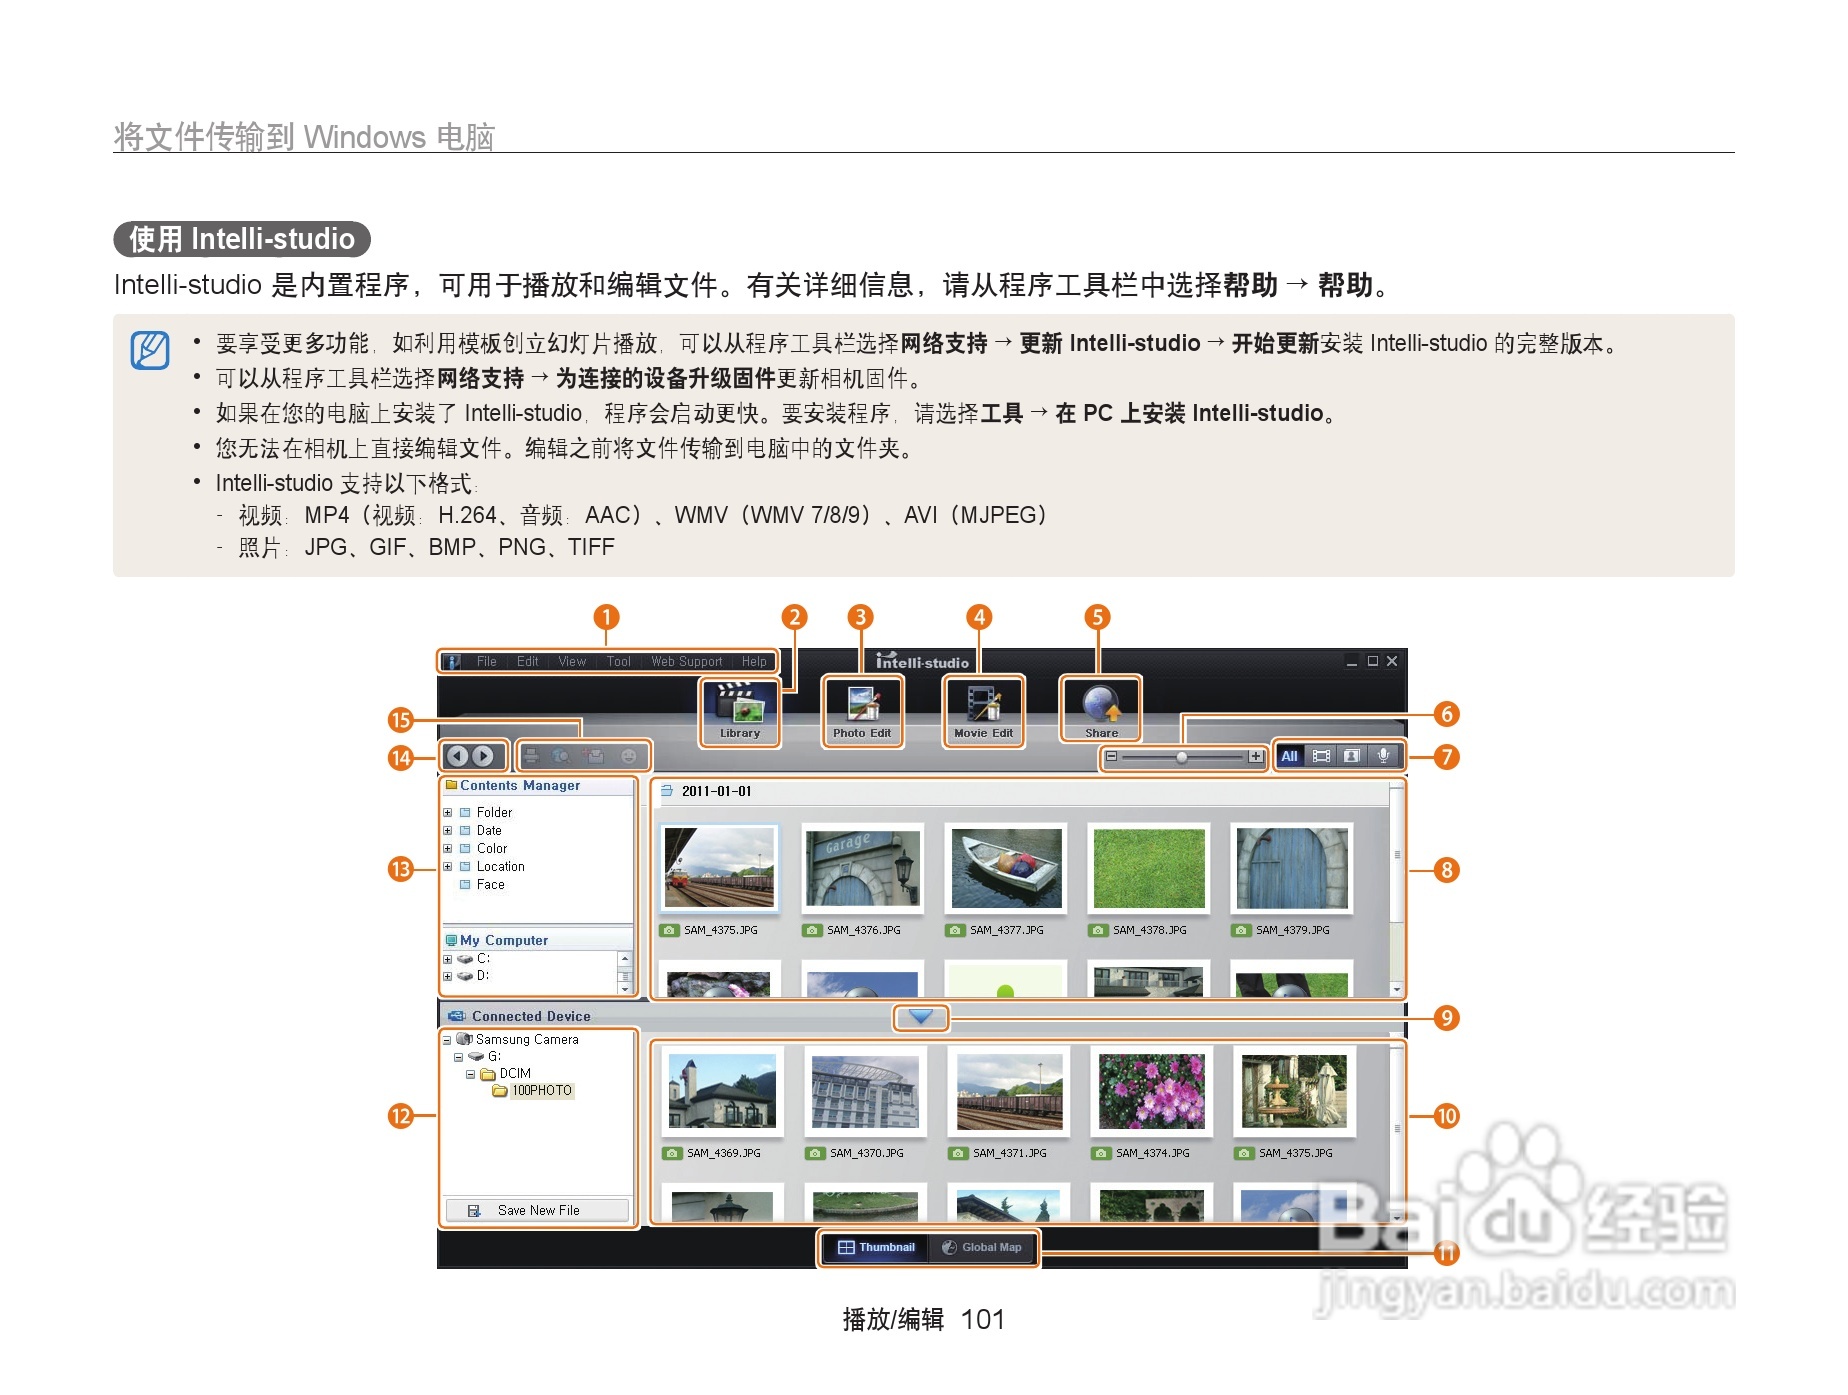This screenshot has width=1848, height=1395.
Task: Click the thumbnail size slider handle
Action: 1182,757
